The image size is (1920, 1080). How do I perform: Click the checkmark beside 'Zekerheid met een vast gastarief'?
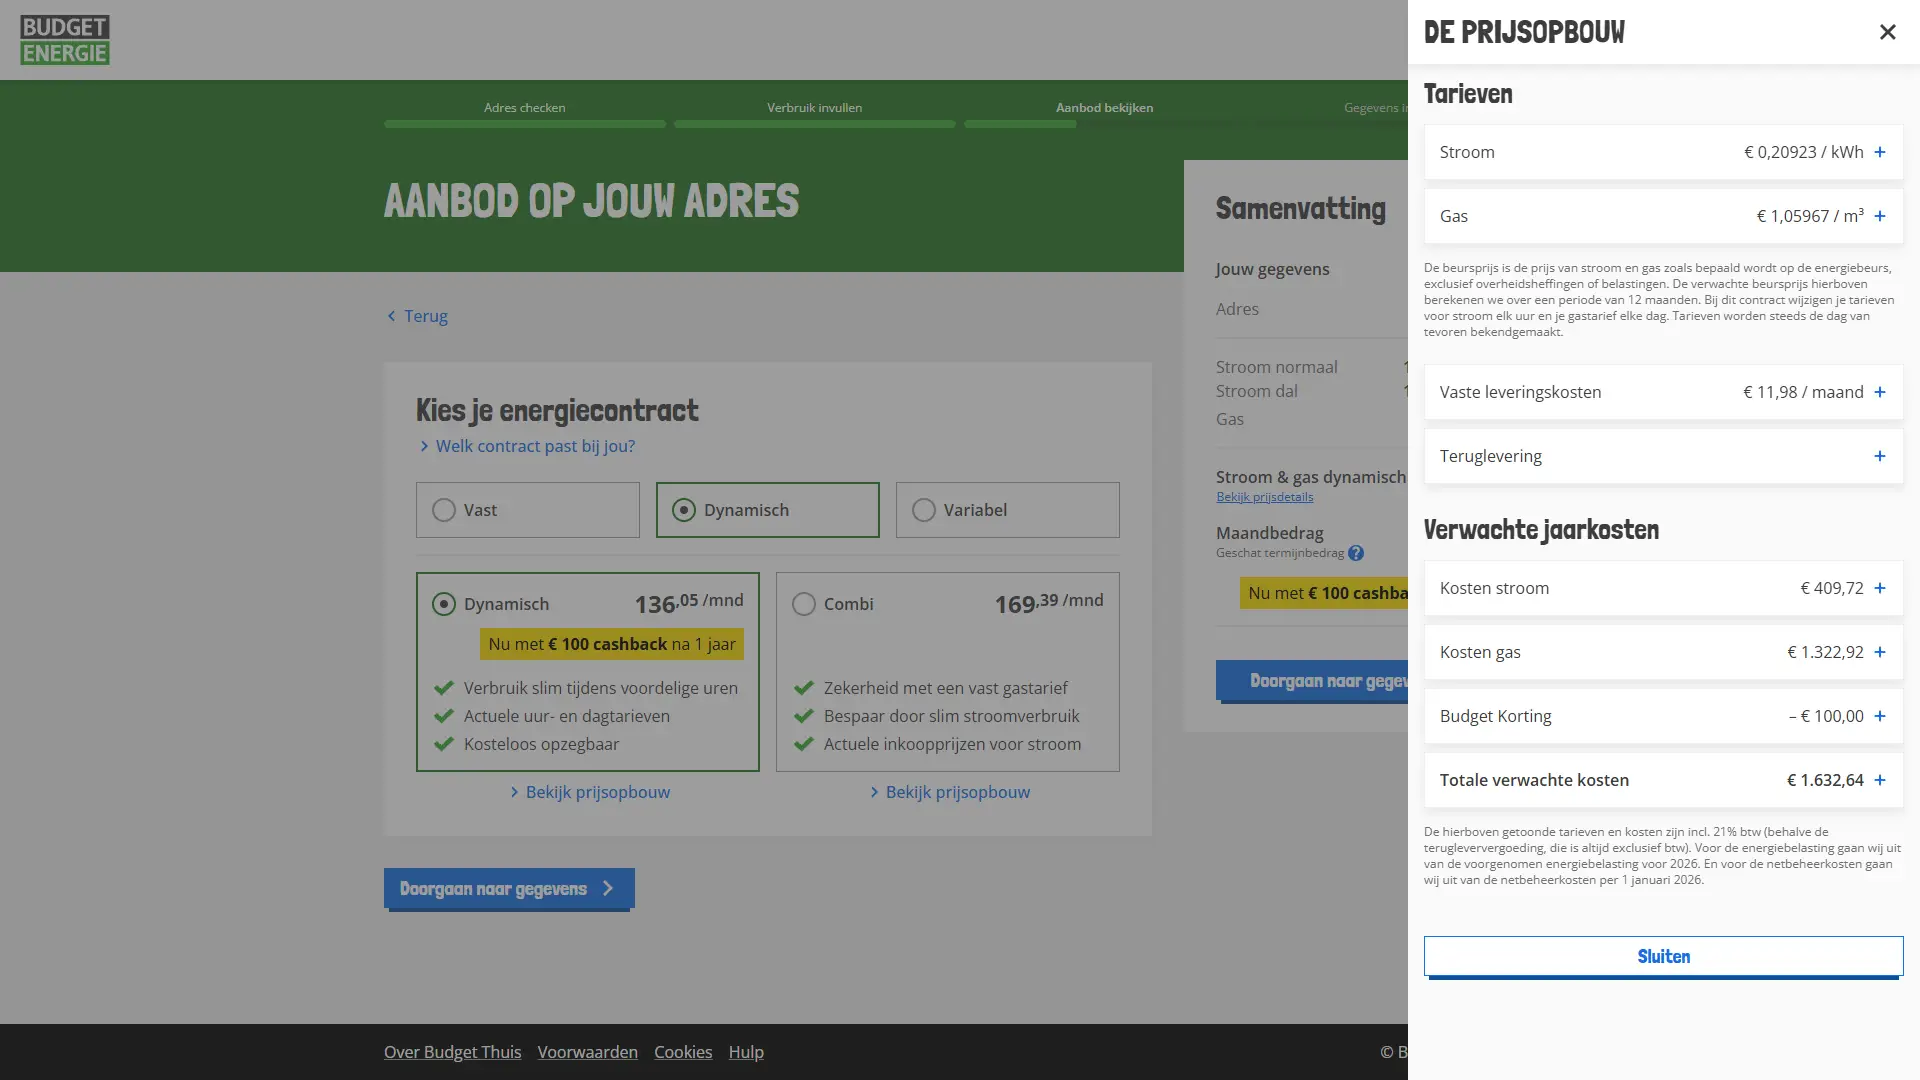tap(804, 688)
